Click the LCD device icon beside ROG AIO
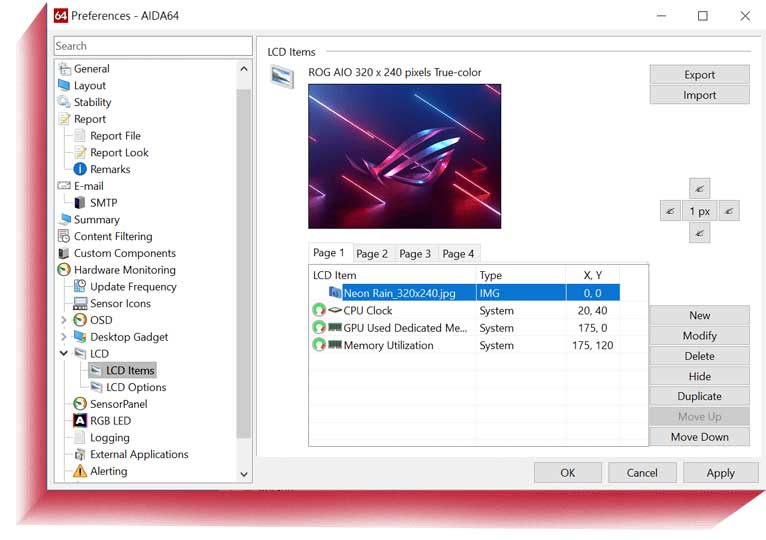Viewport: 766px width, 540px height. pos(282,77)
